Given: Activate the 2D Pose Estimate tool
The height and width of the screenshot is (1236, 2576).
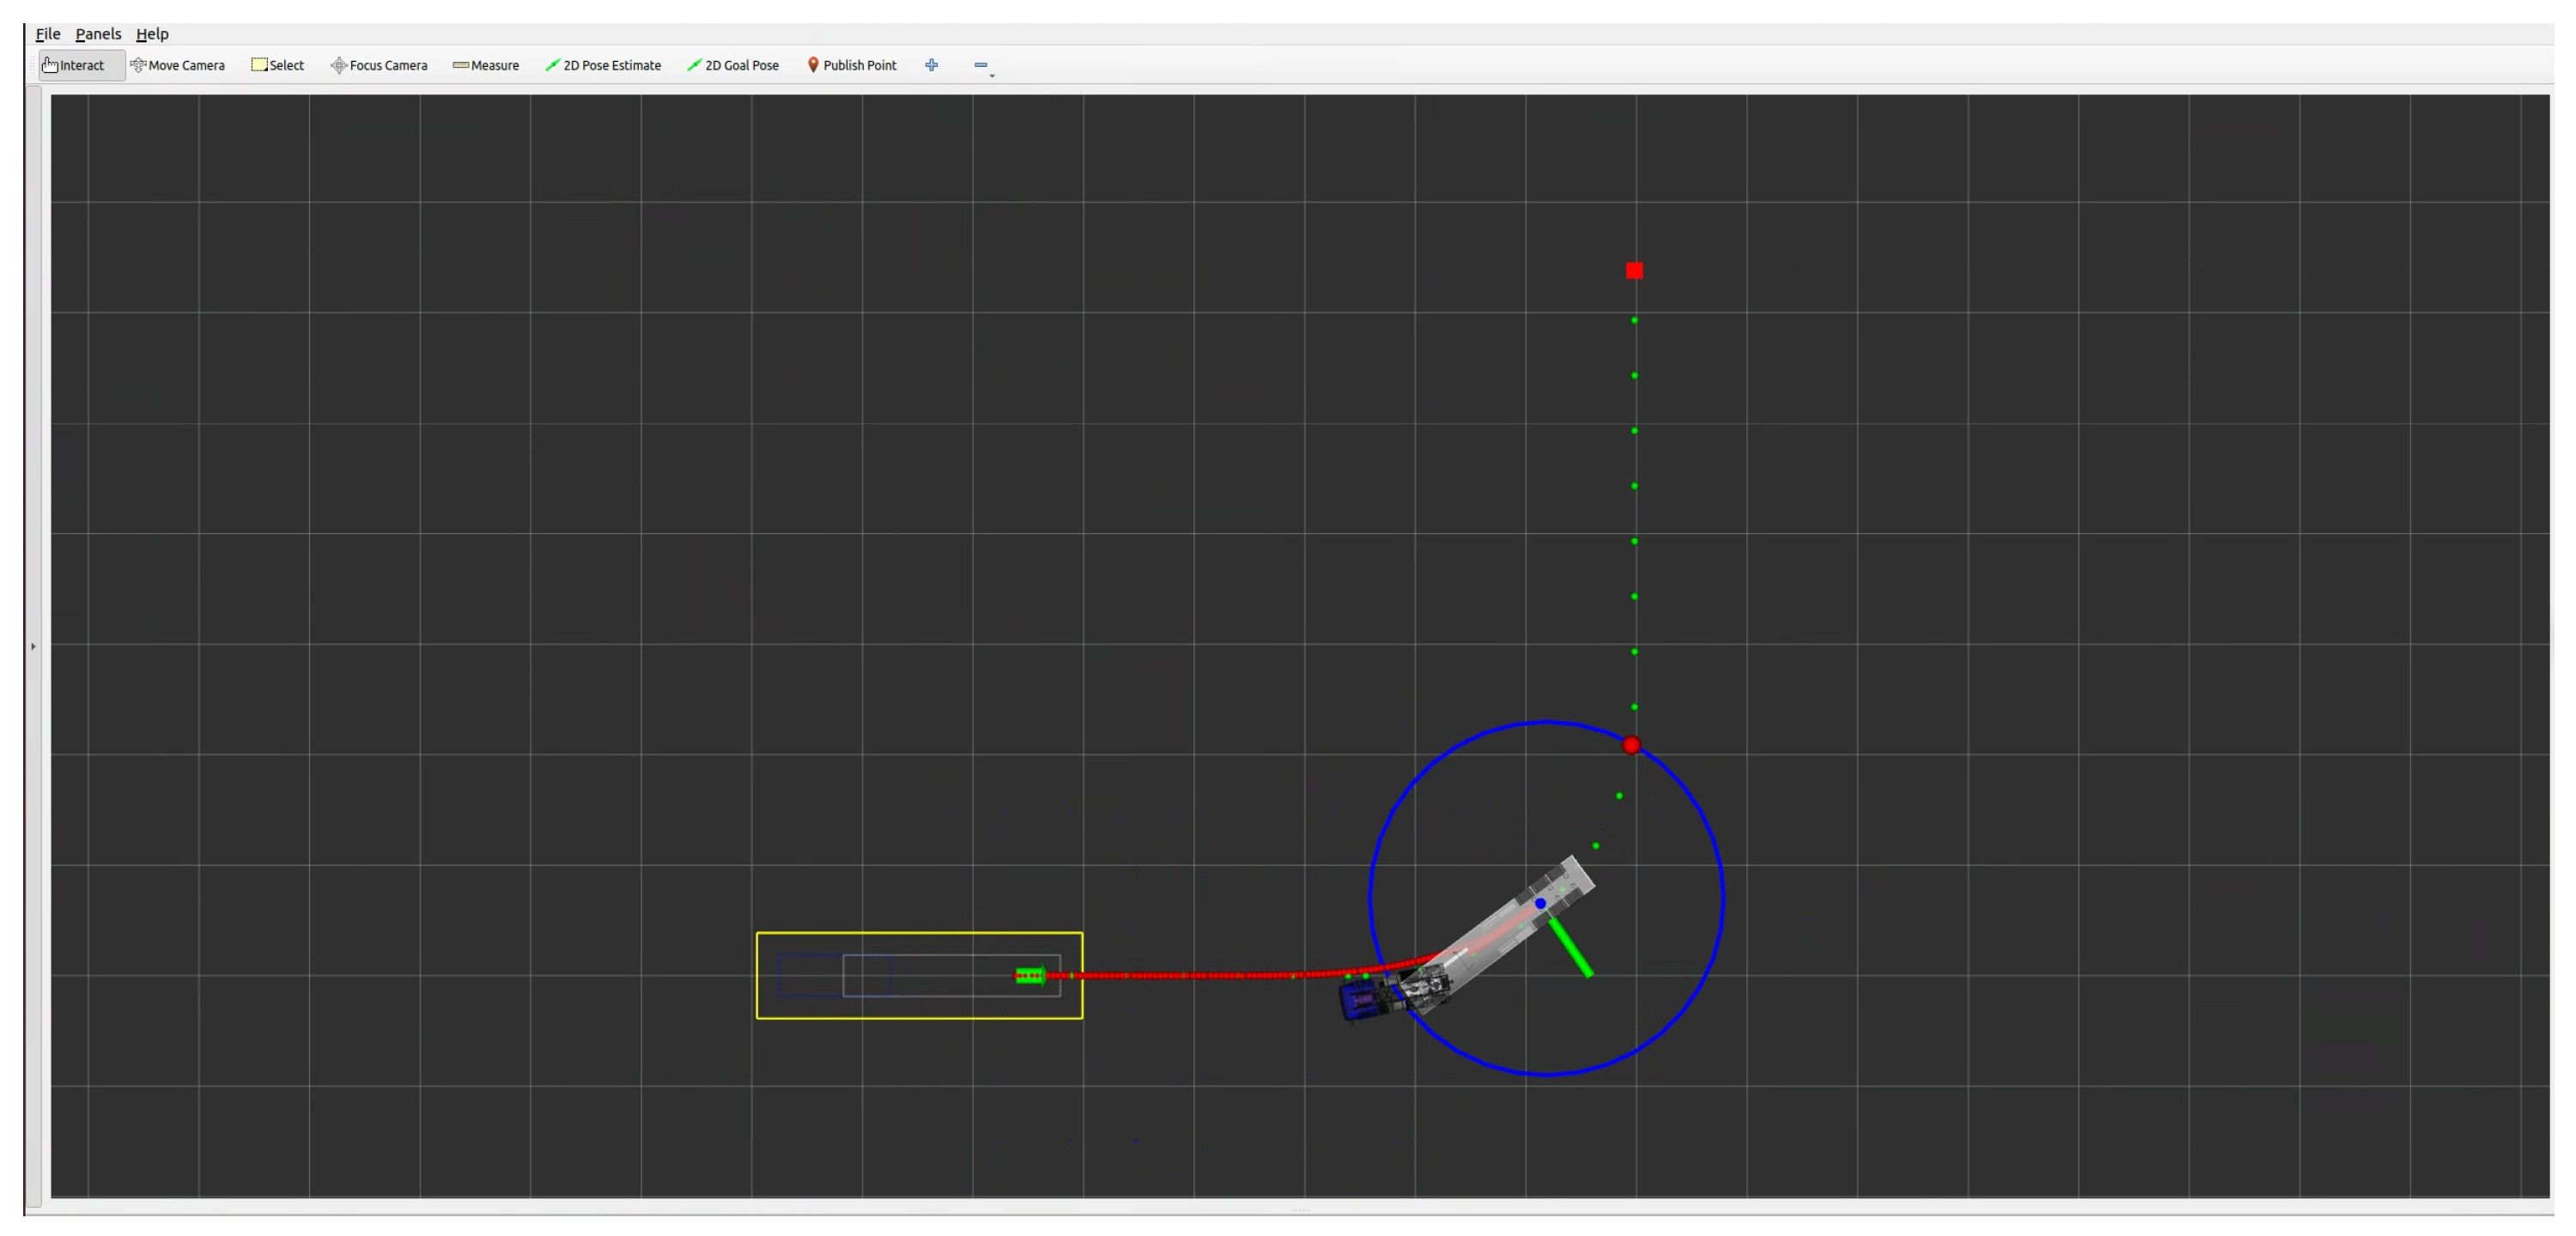Looking at the screenshot, I should (603, 65).
